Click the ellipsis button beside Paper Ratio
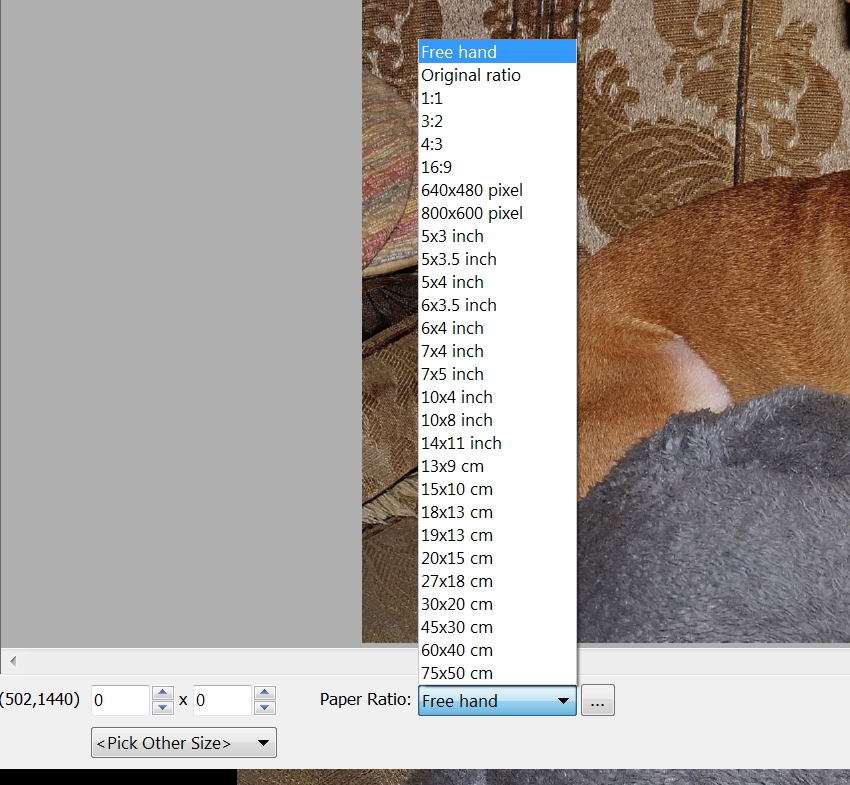850x785 pixels. point(597,701)
